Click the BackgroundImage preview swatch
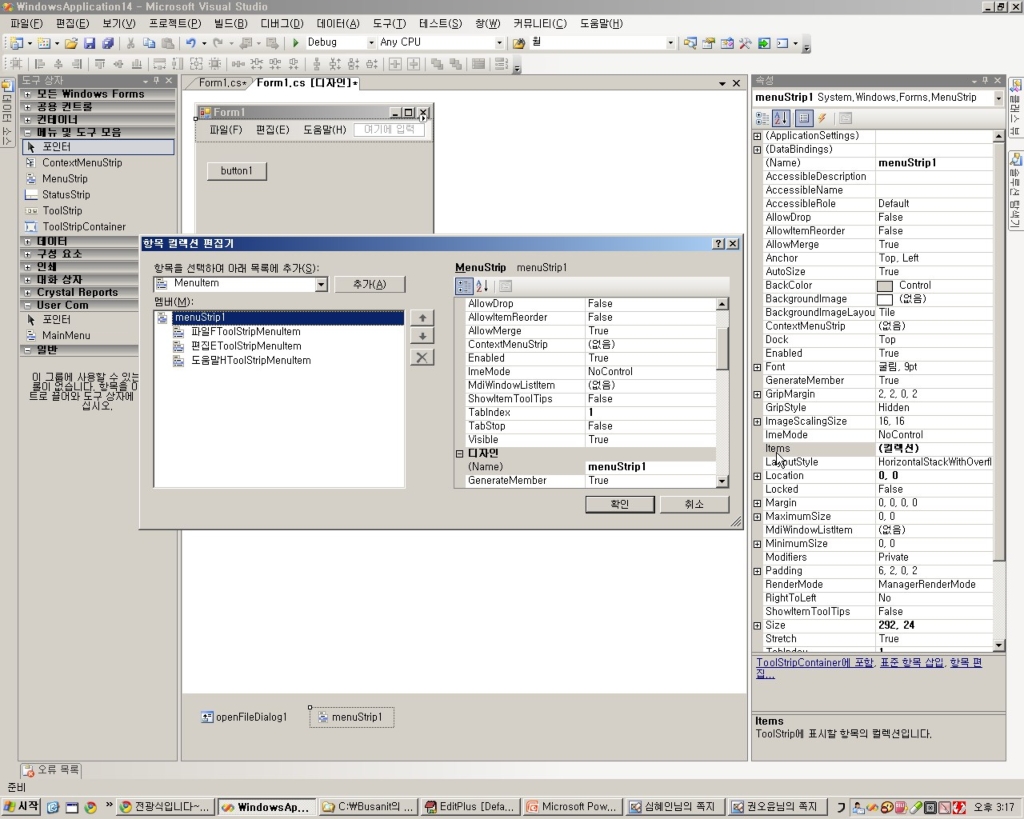This screenshot has width=1024, height=819. tap(884, 299)
